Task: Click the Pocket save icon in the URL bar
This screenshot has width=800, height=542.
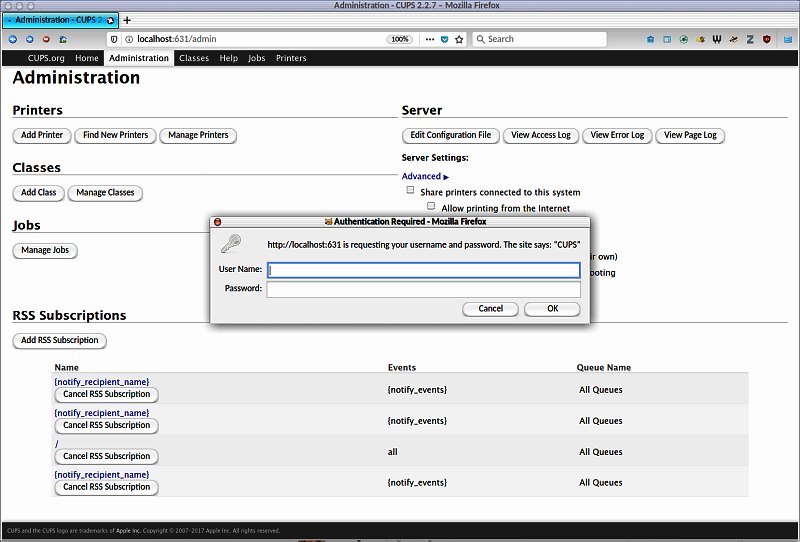Action: click(x=444, y=39)
